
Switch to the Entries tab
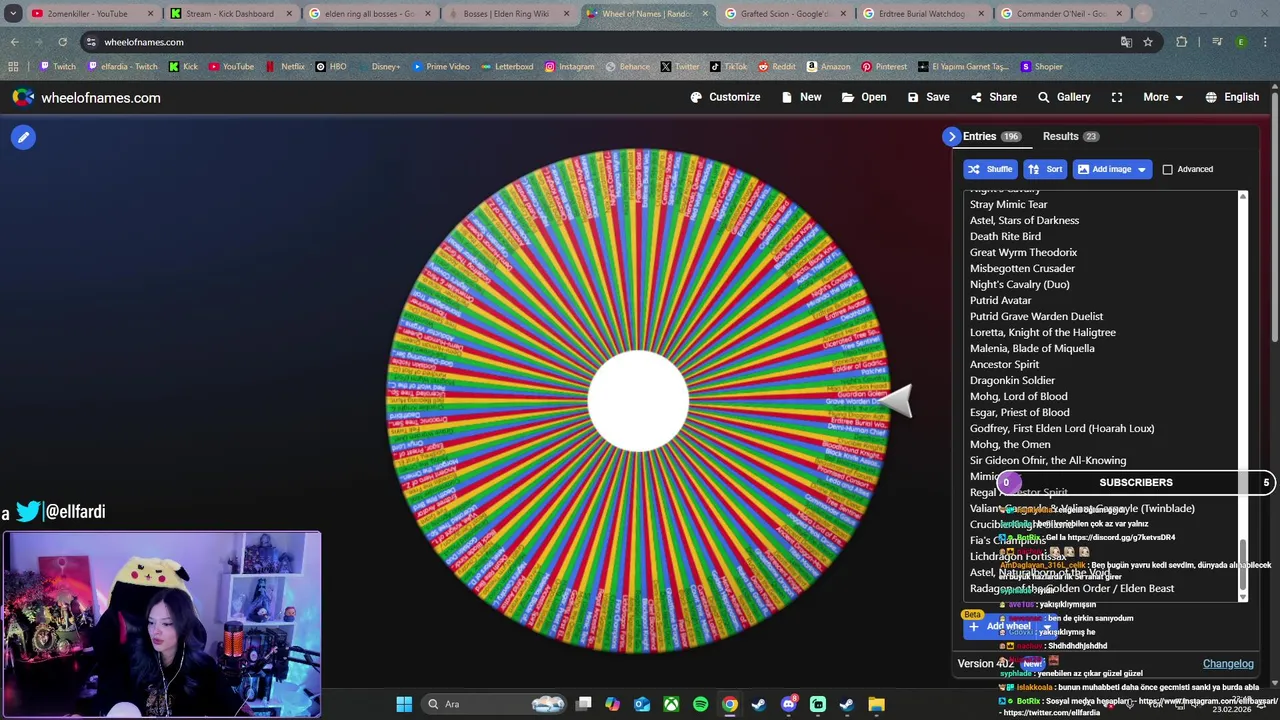click(x=991, y=136)
